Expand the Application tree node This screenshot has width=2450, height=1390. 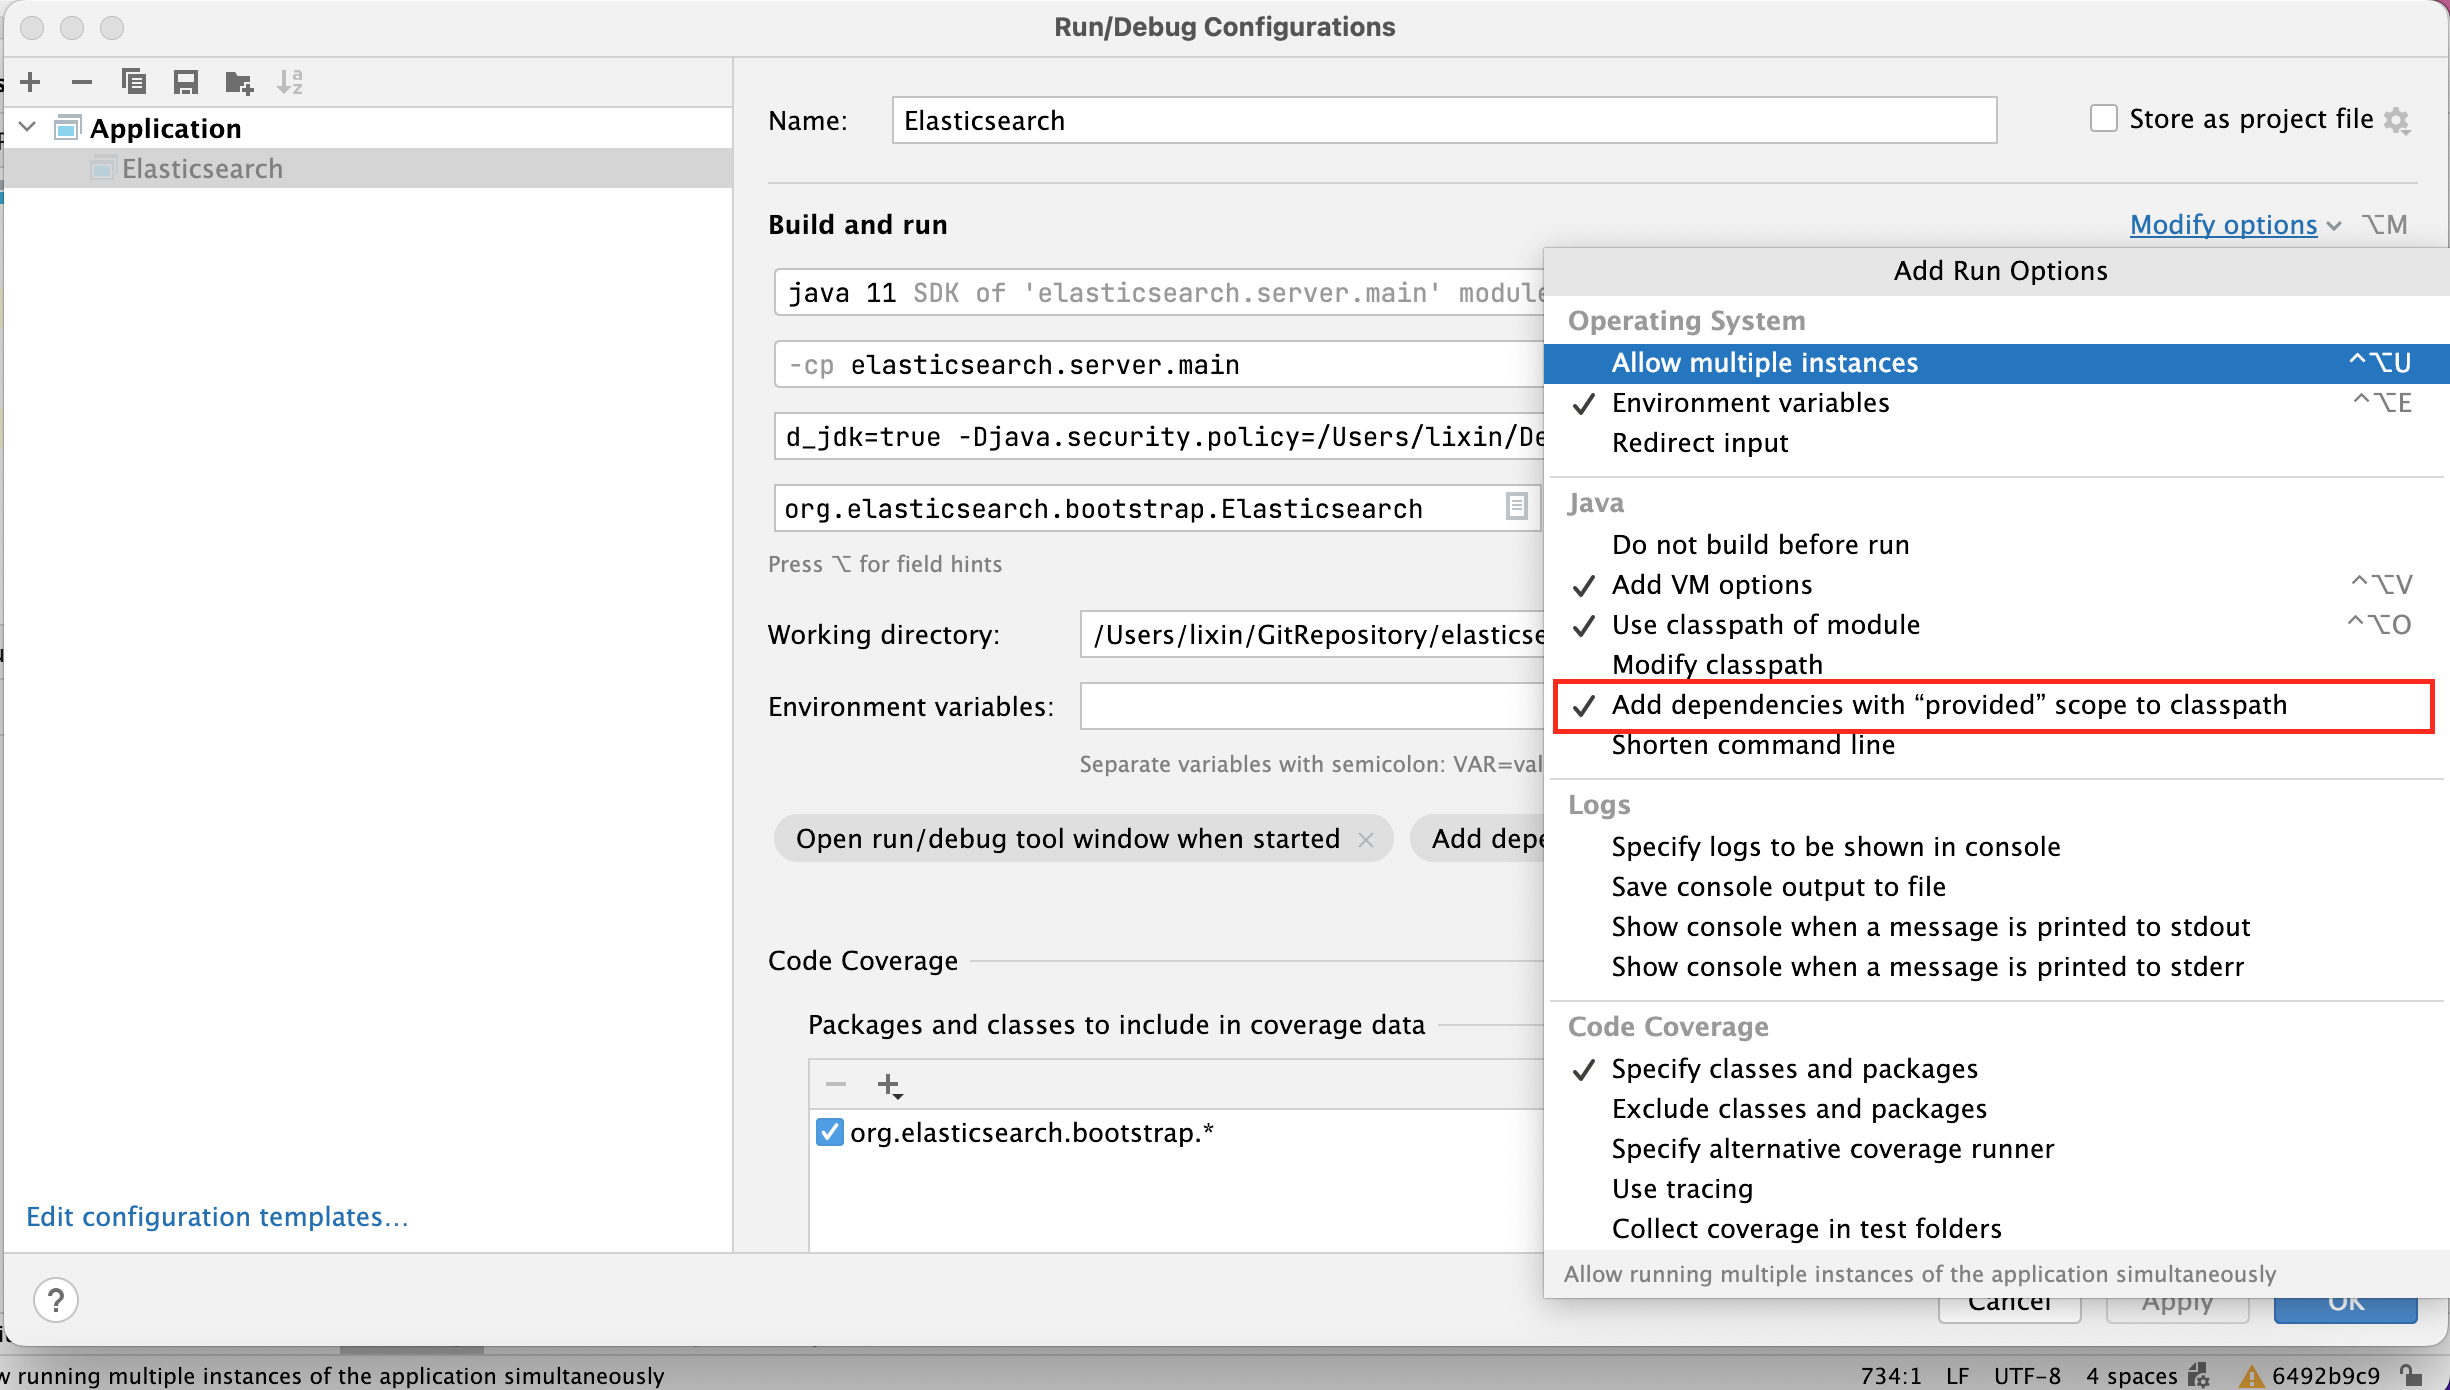pyautogui.click(x=29, y=128)
